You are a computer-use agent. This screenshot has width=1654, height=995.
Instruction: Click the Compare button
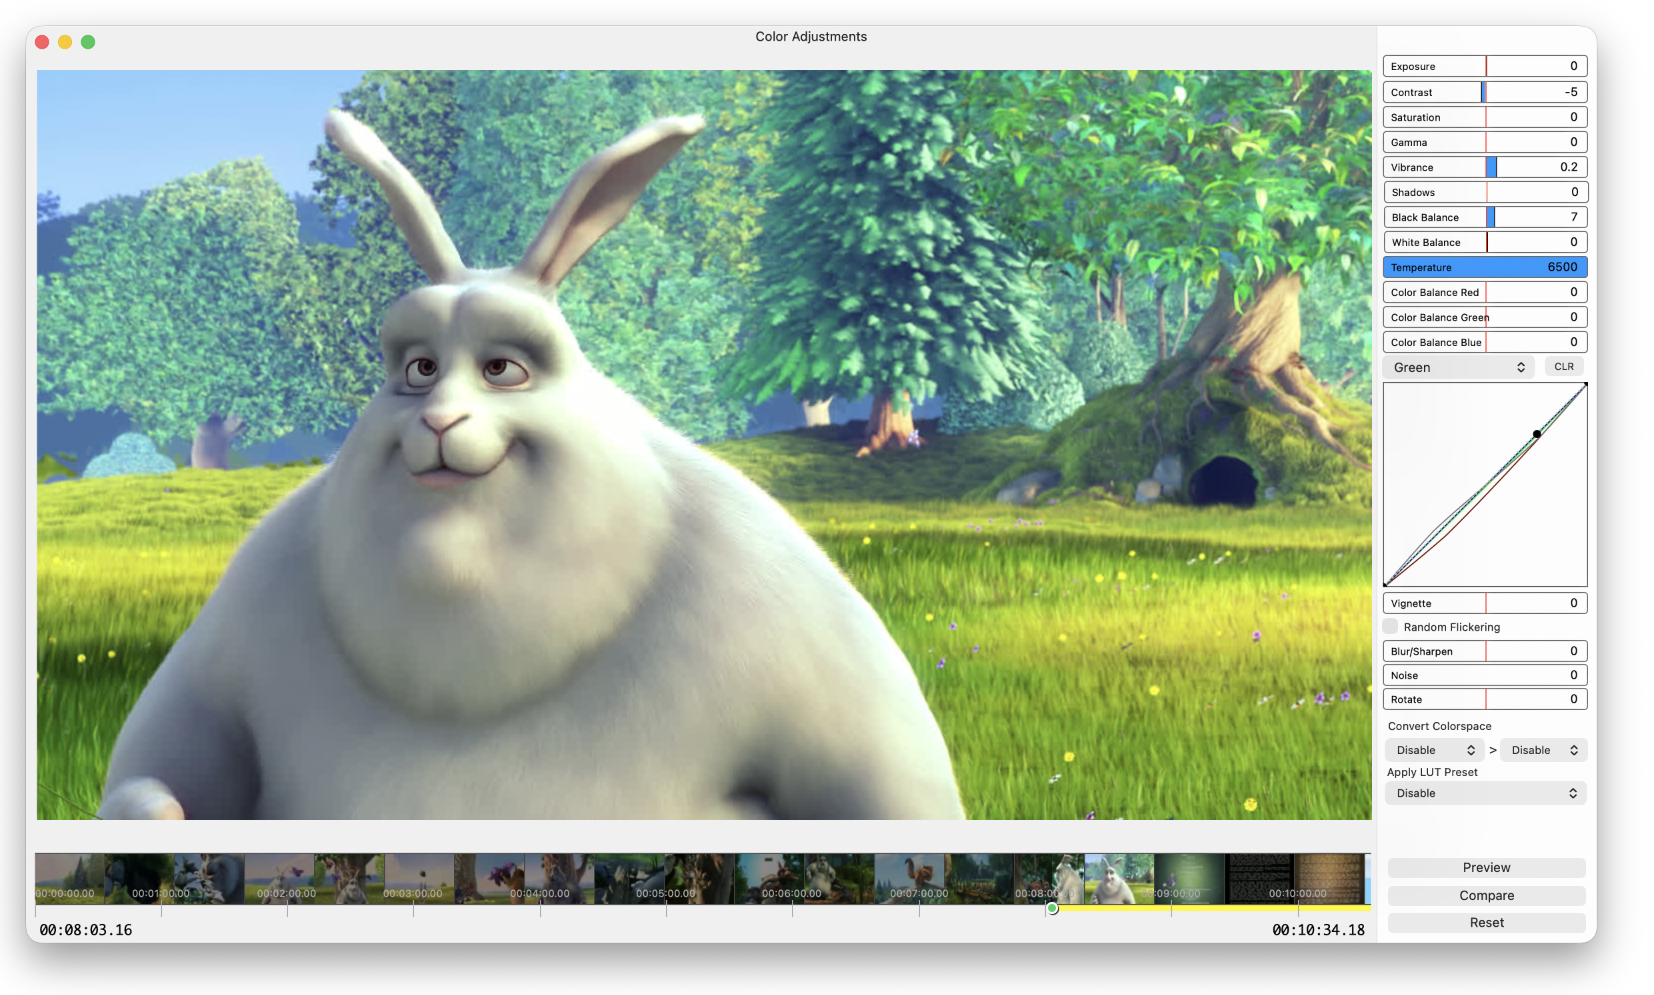coord(1486,896)
